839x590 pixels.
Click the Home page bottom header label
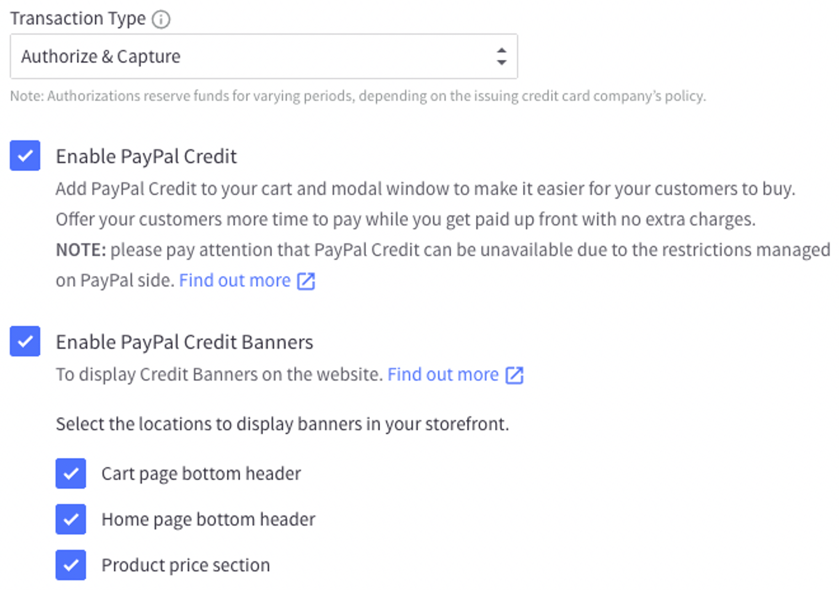(x=208, y=520)
